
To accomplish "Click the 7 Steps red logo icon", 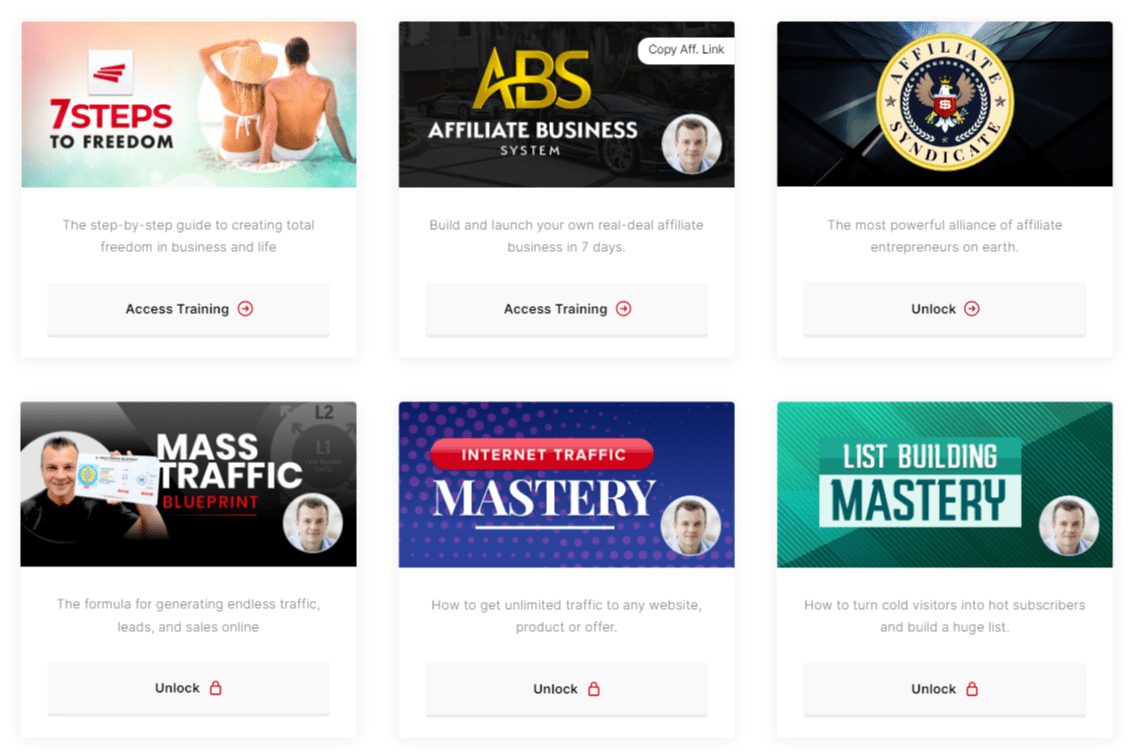I will click(111, 72).
